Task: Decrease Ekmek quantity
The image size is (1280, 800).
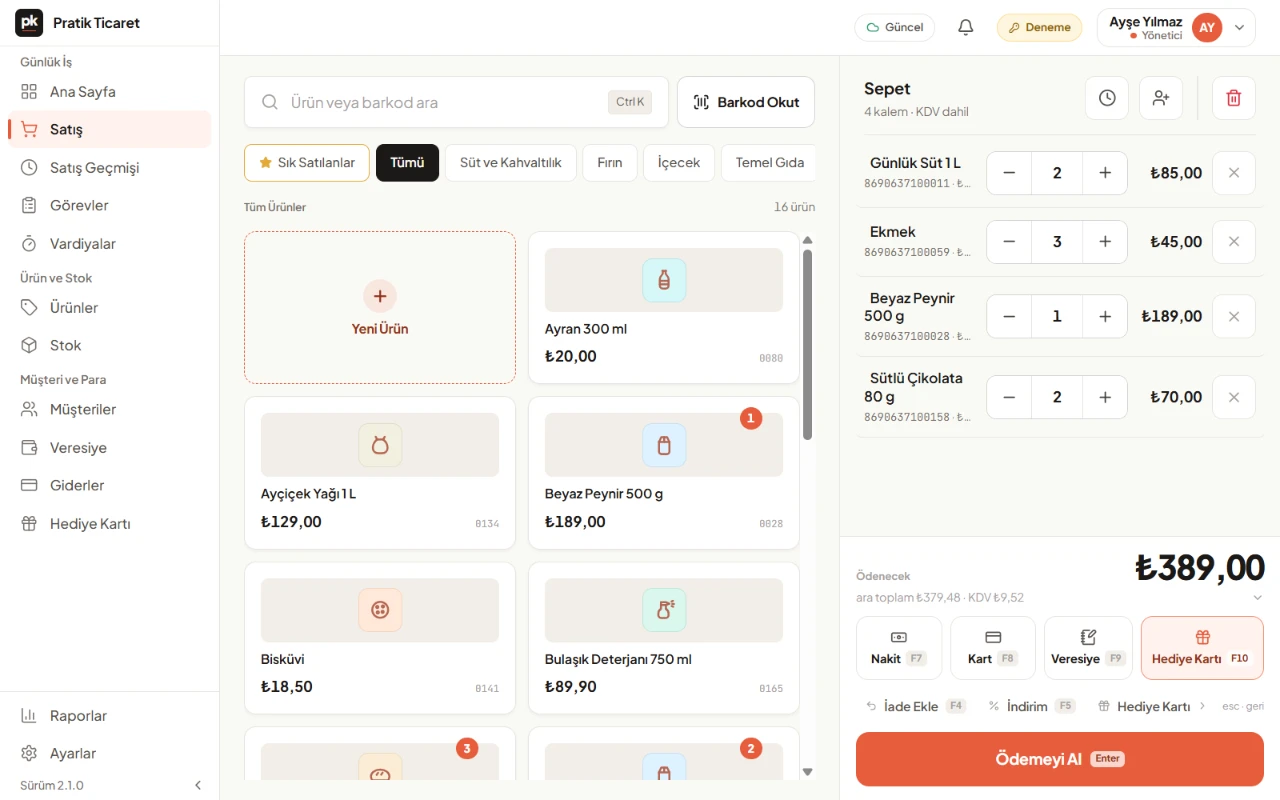Action: point(1009,242)
